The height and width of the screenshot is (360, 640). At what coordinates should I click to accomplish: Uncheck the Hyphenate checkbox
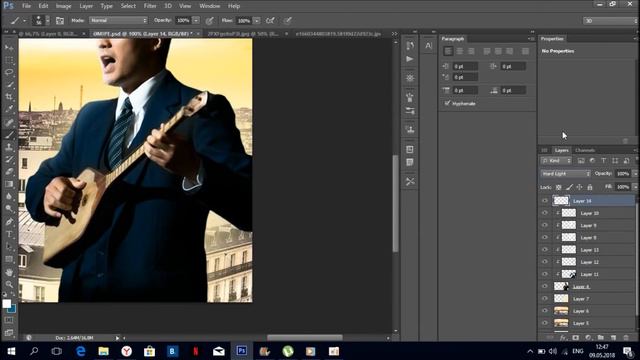pos(447,103)
